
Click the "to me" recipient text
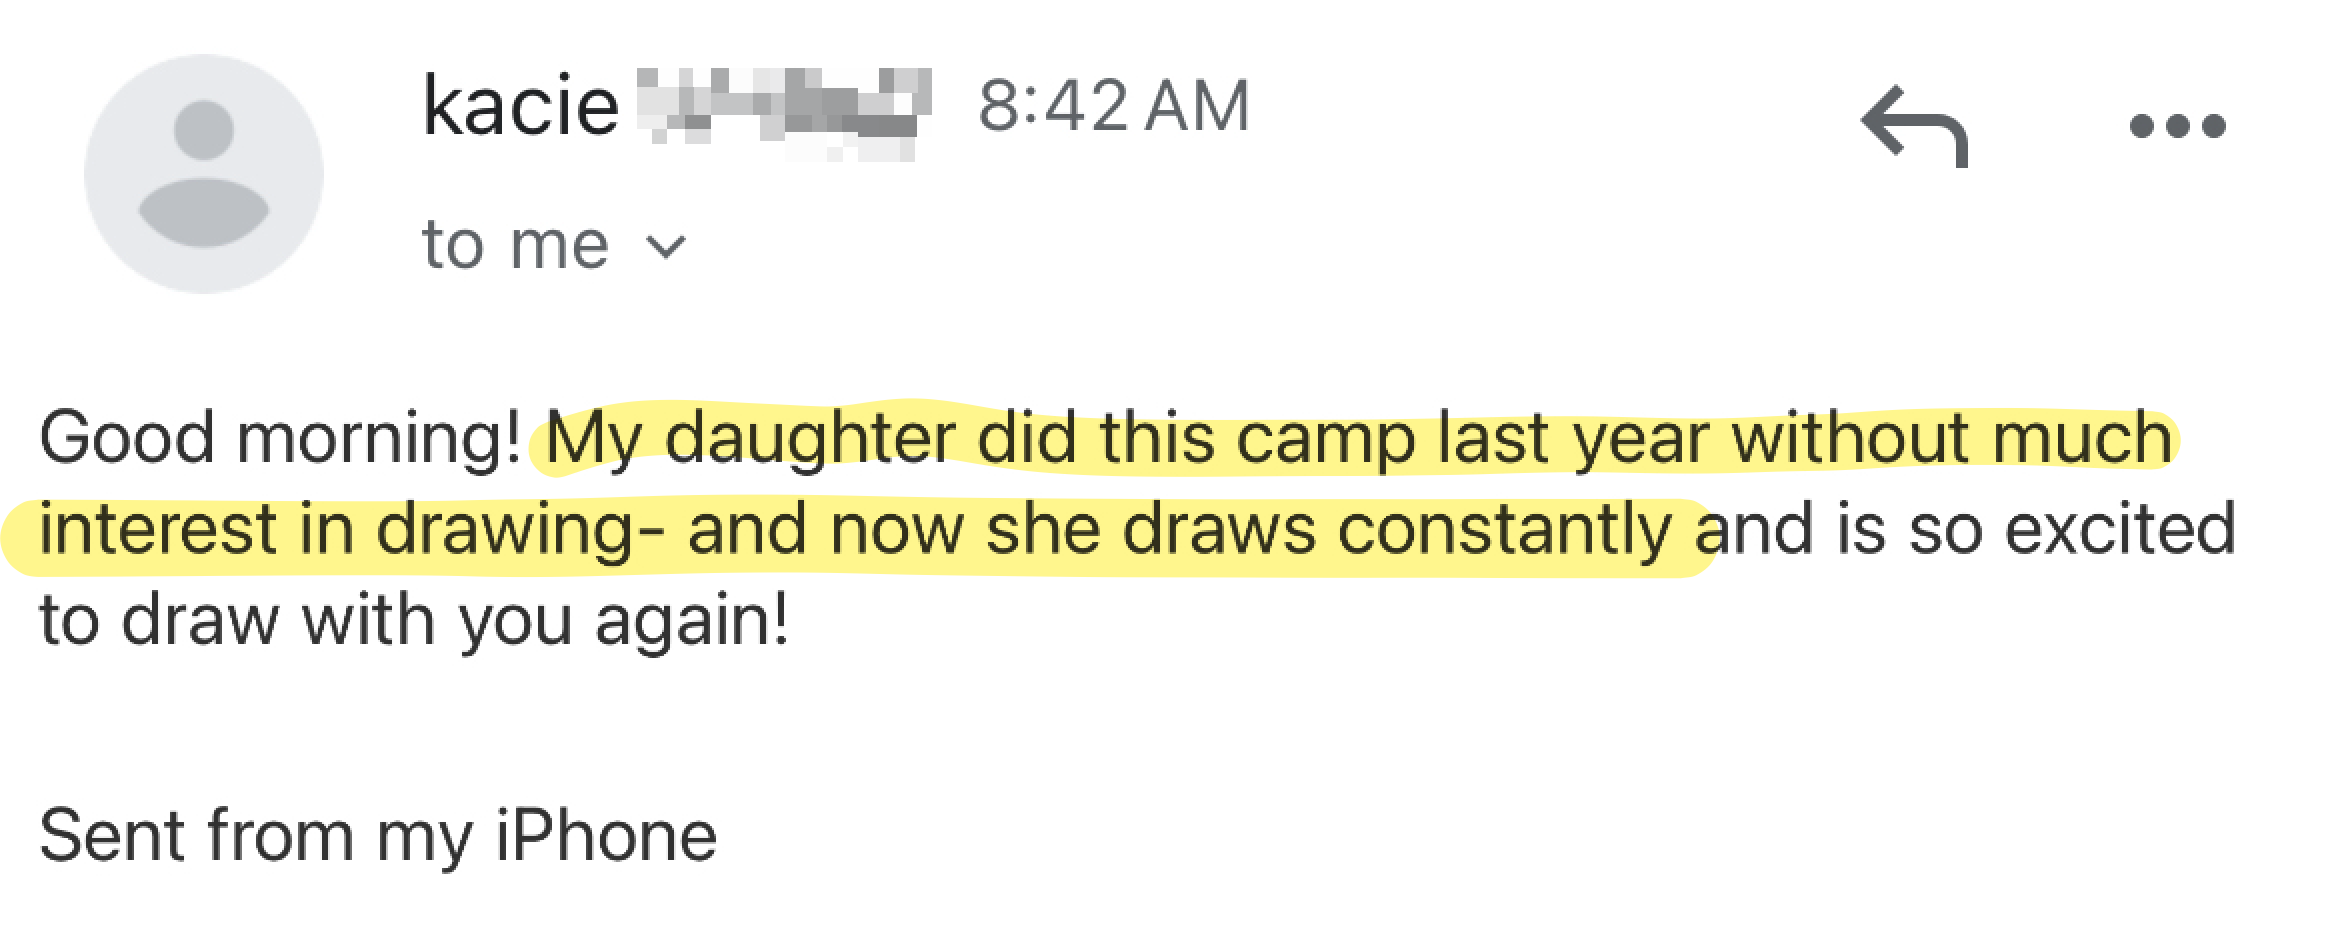[515, 244]
